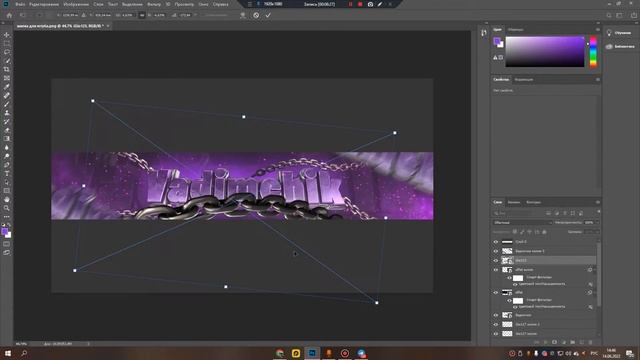The image size is (640, 360).
Task: Select the Hand tool
Action: coord(7,200)
